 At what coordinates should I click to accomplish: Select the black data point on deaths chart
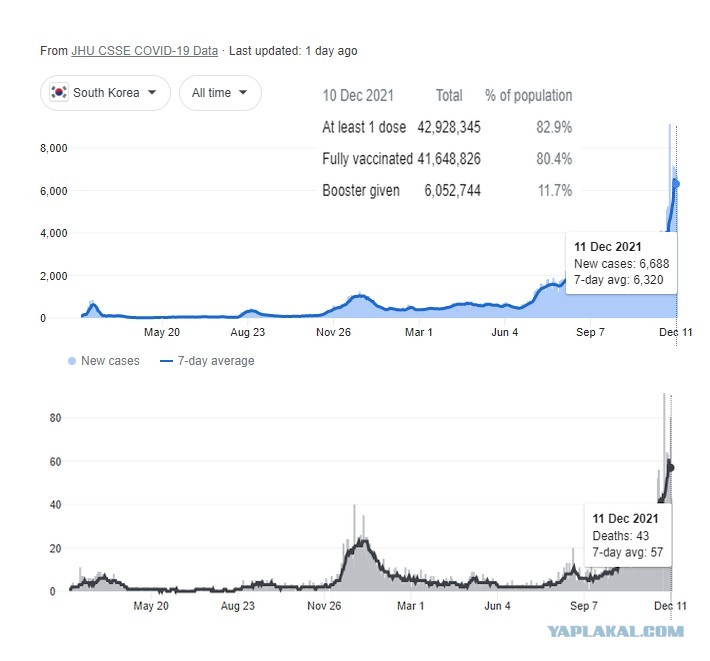click(671, 468)
